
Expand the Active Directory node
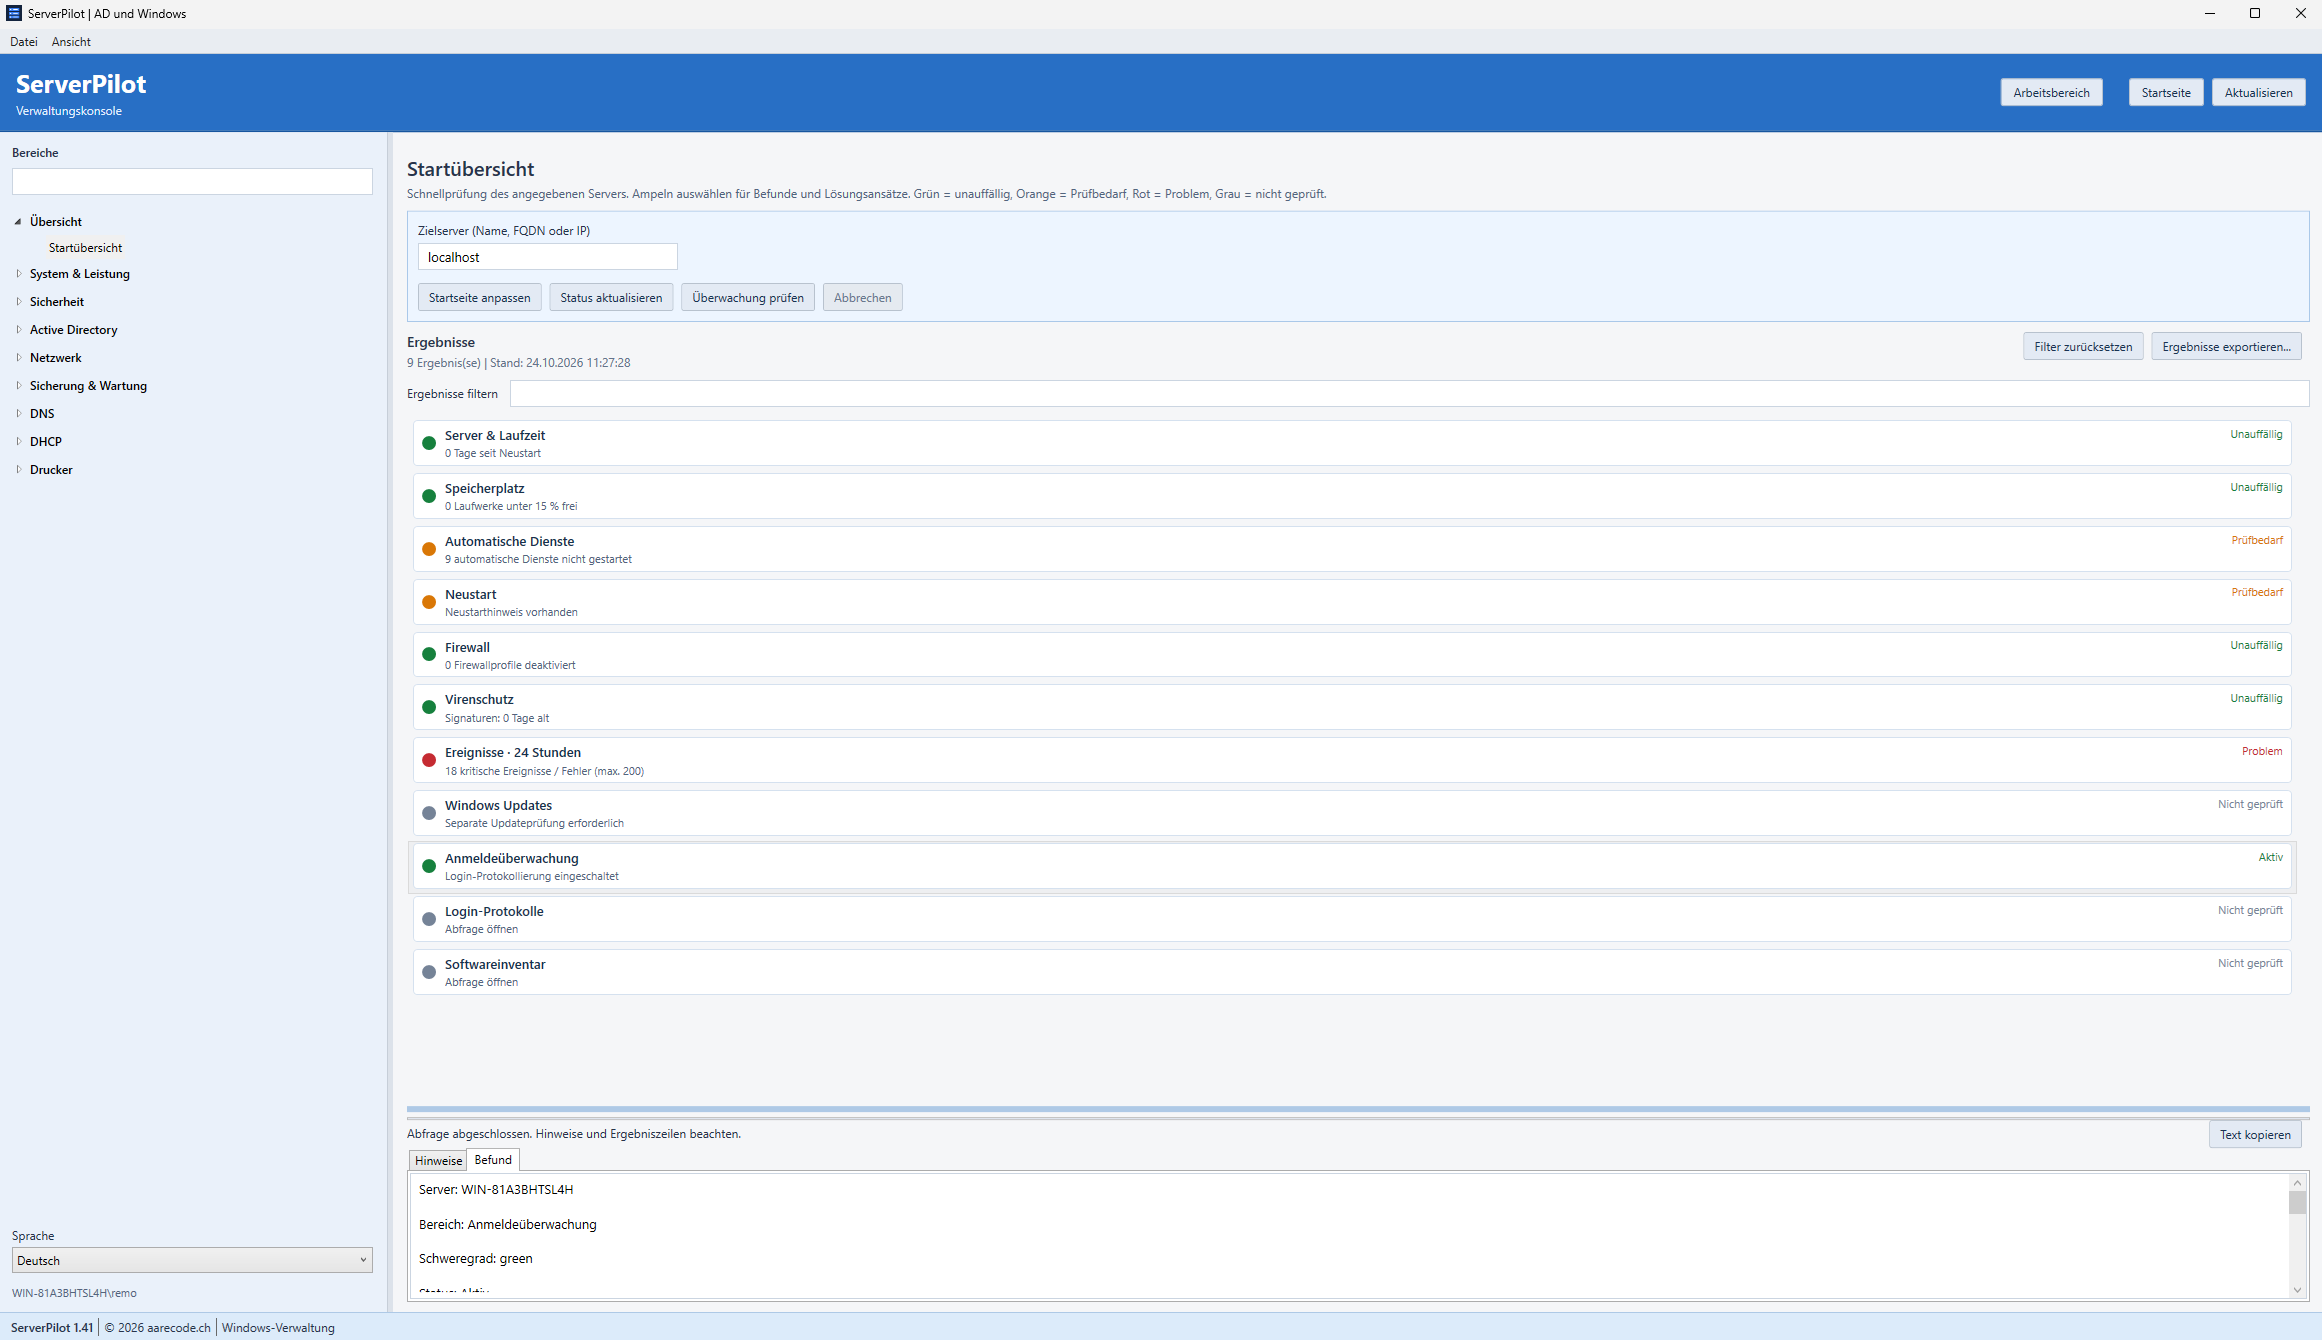pos(18,329)
